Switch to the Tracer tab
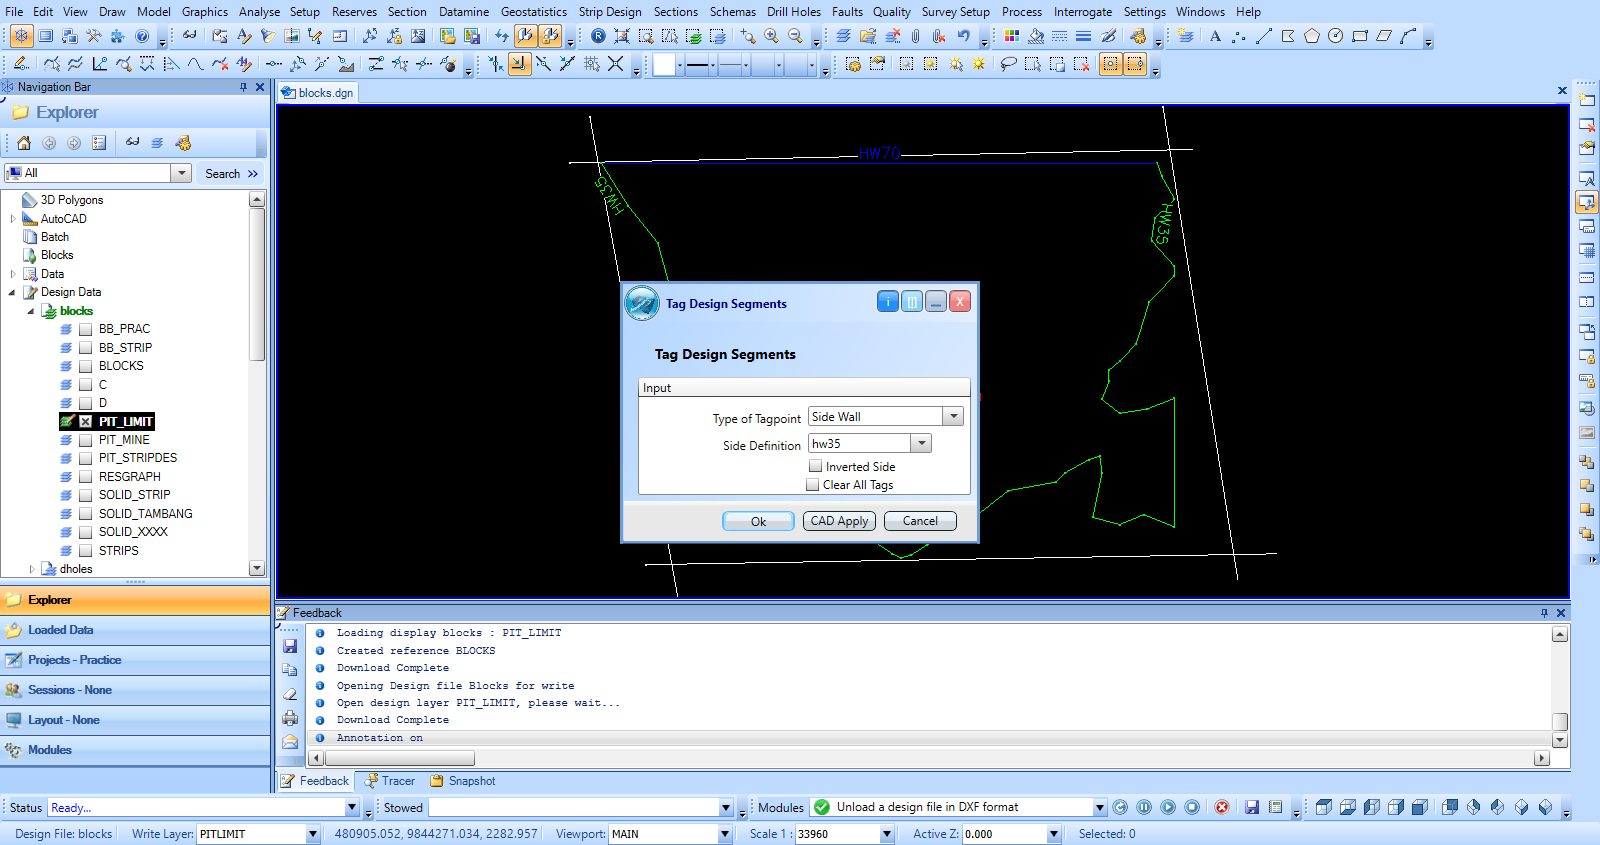Viewport: 1600px width, 845px height. tap(390, 781)
